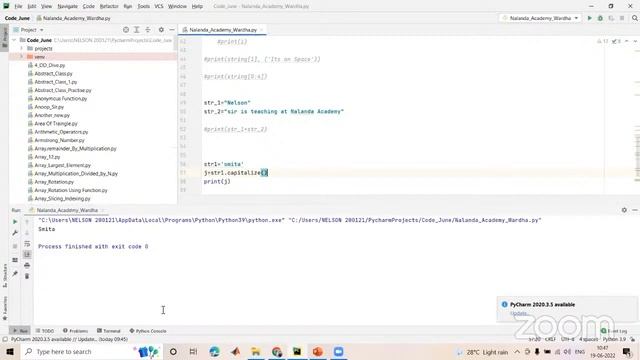Hide the Project tool window
This screenshot has width=640, height=360.
coord(172,30)
